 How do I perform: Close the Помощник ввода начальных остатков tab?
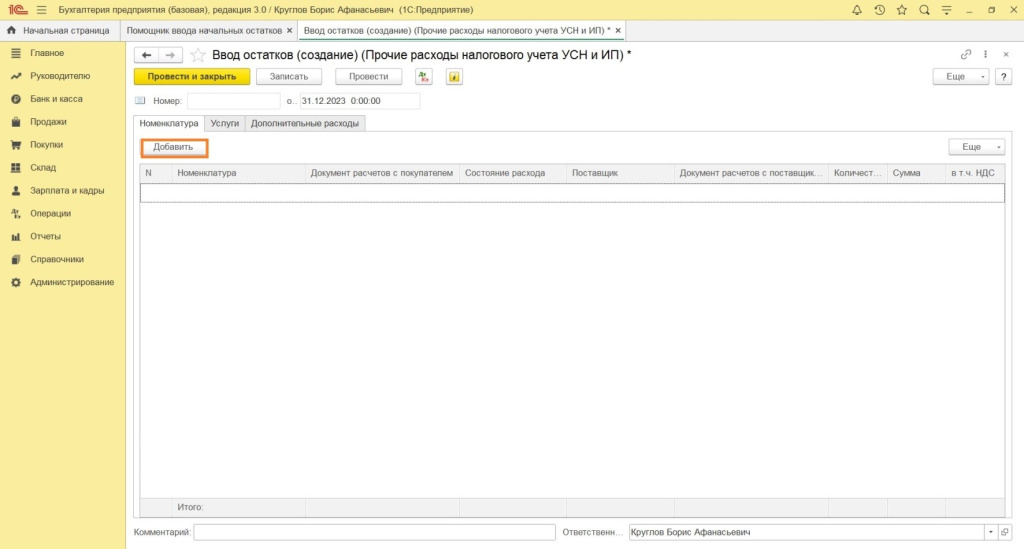[290, 31]
